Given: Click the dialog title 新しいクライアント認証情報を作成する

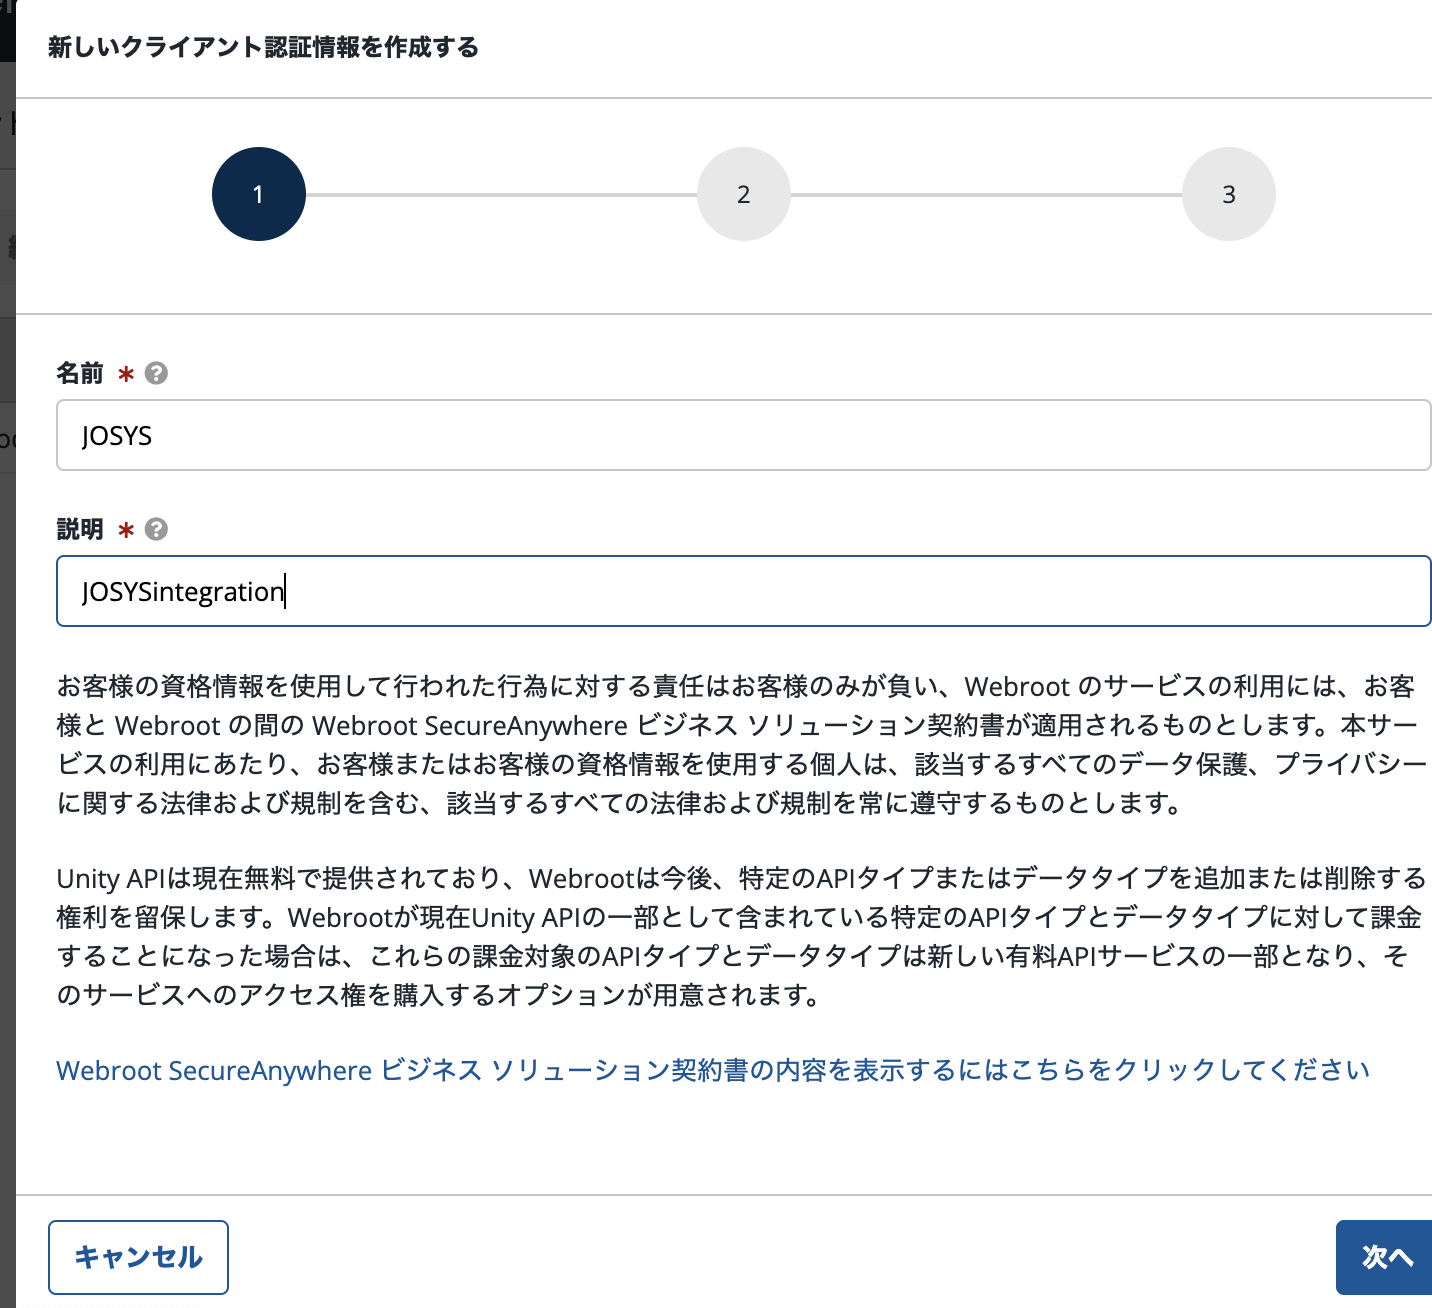Looking at the screenshot, I should pos(263,47).
